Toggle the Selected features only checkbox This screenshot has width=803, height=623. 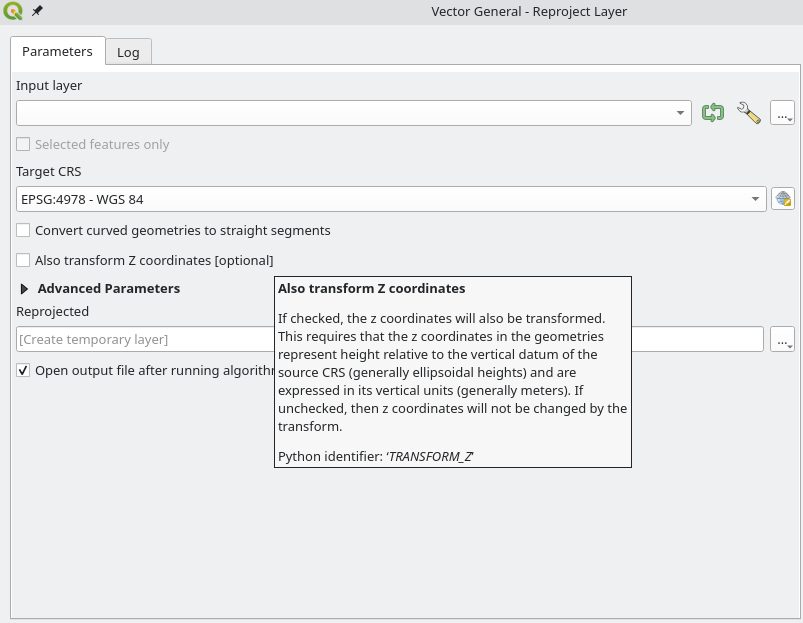(23, 144)
